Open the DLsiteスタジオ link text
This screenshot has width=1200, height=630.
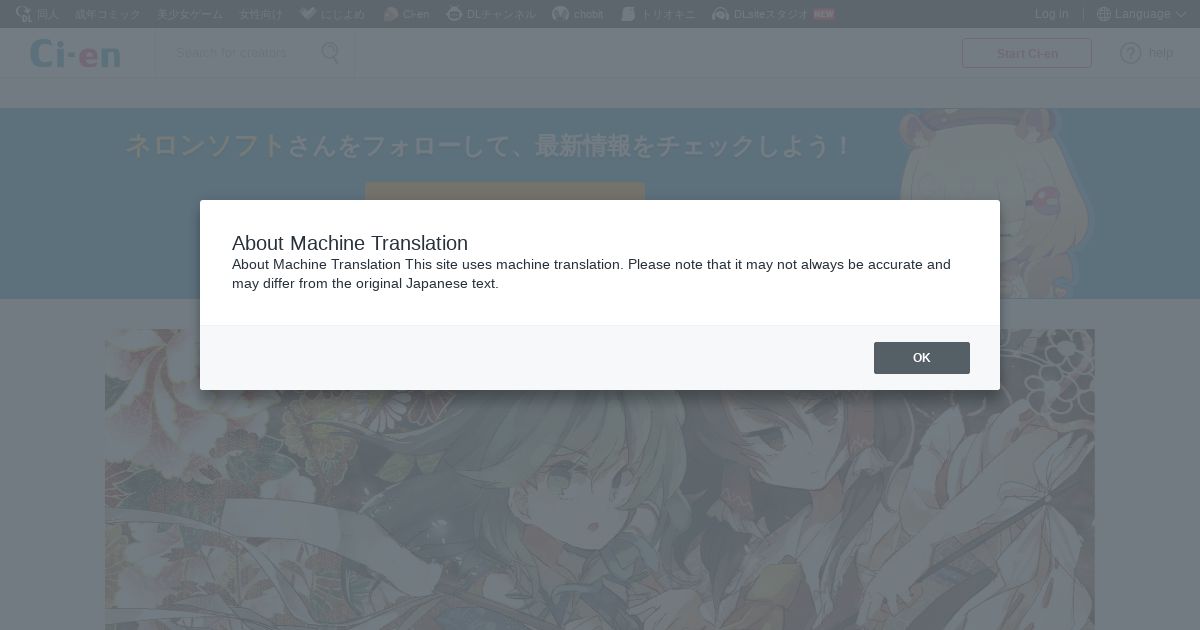point(770,14)
